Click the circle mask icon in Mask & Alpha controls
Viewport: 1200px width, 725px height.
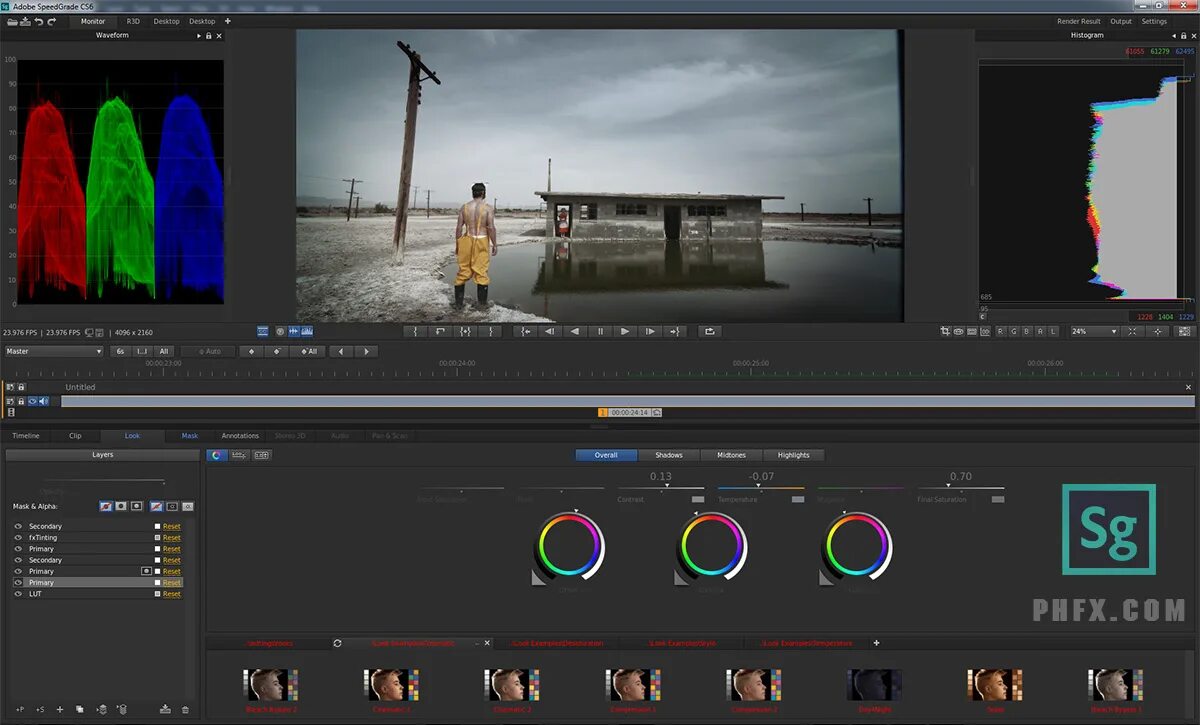click(x=120, y=506)
